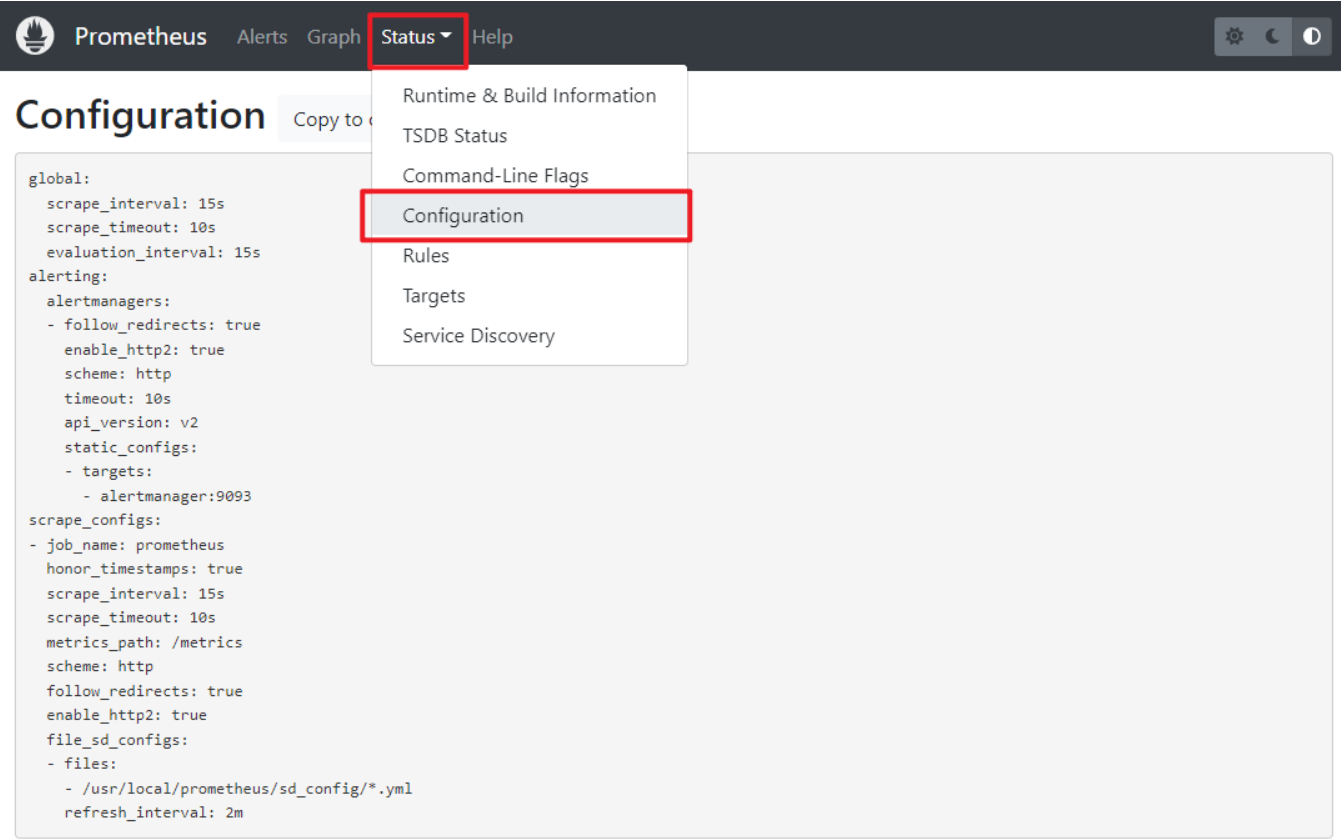Click the '- targets:' line
The width and height of the screenshot is (1341, 840).
tap(109, 471)
